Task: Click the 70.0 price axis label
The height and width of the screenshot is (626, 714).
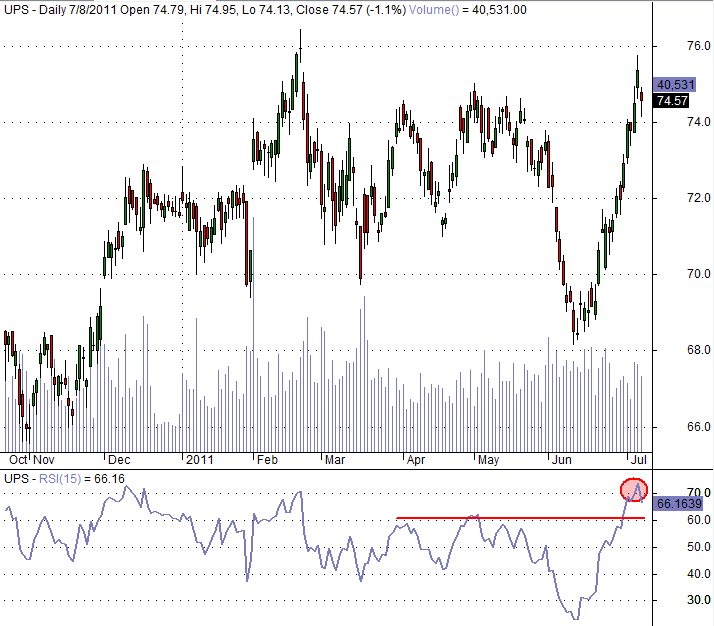Action: tap(698, 274)
